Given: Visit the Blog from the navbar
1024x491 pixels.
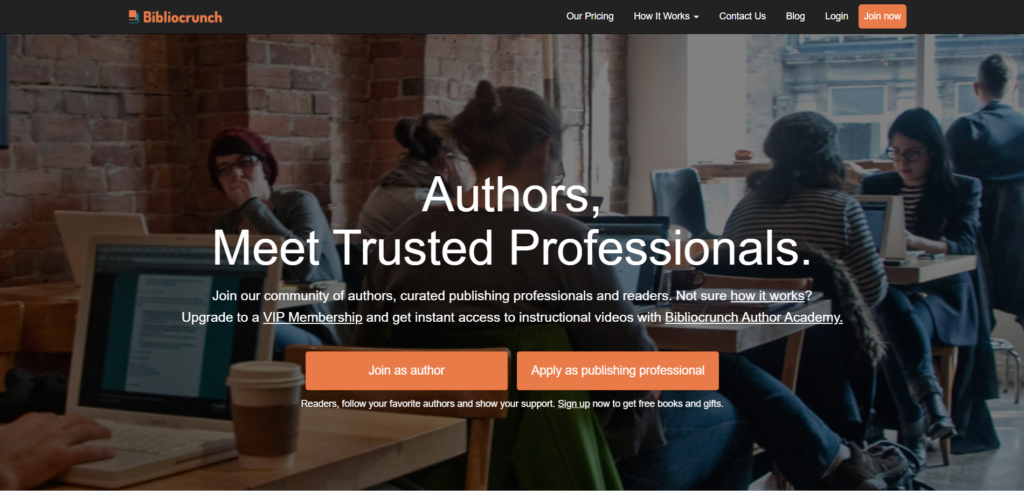Looking at the screenshot, I should tap(795, 16).
